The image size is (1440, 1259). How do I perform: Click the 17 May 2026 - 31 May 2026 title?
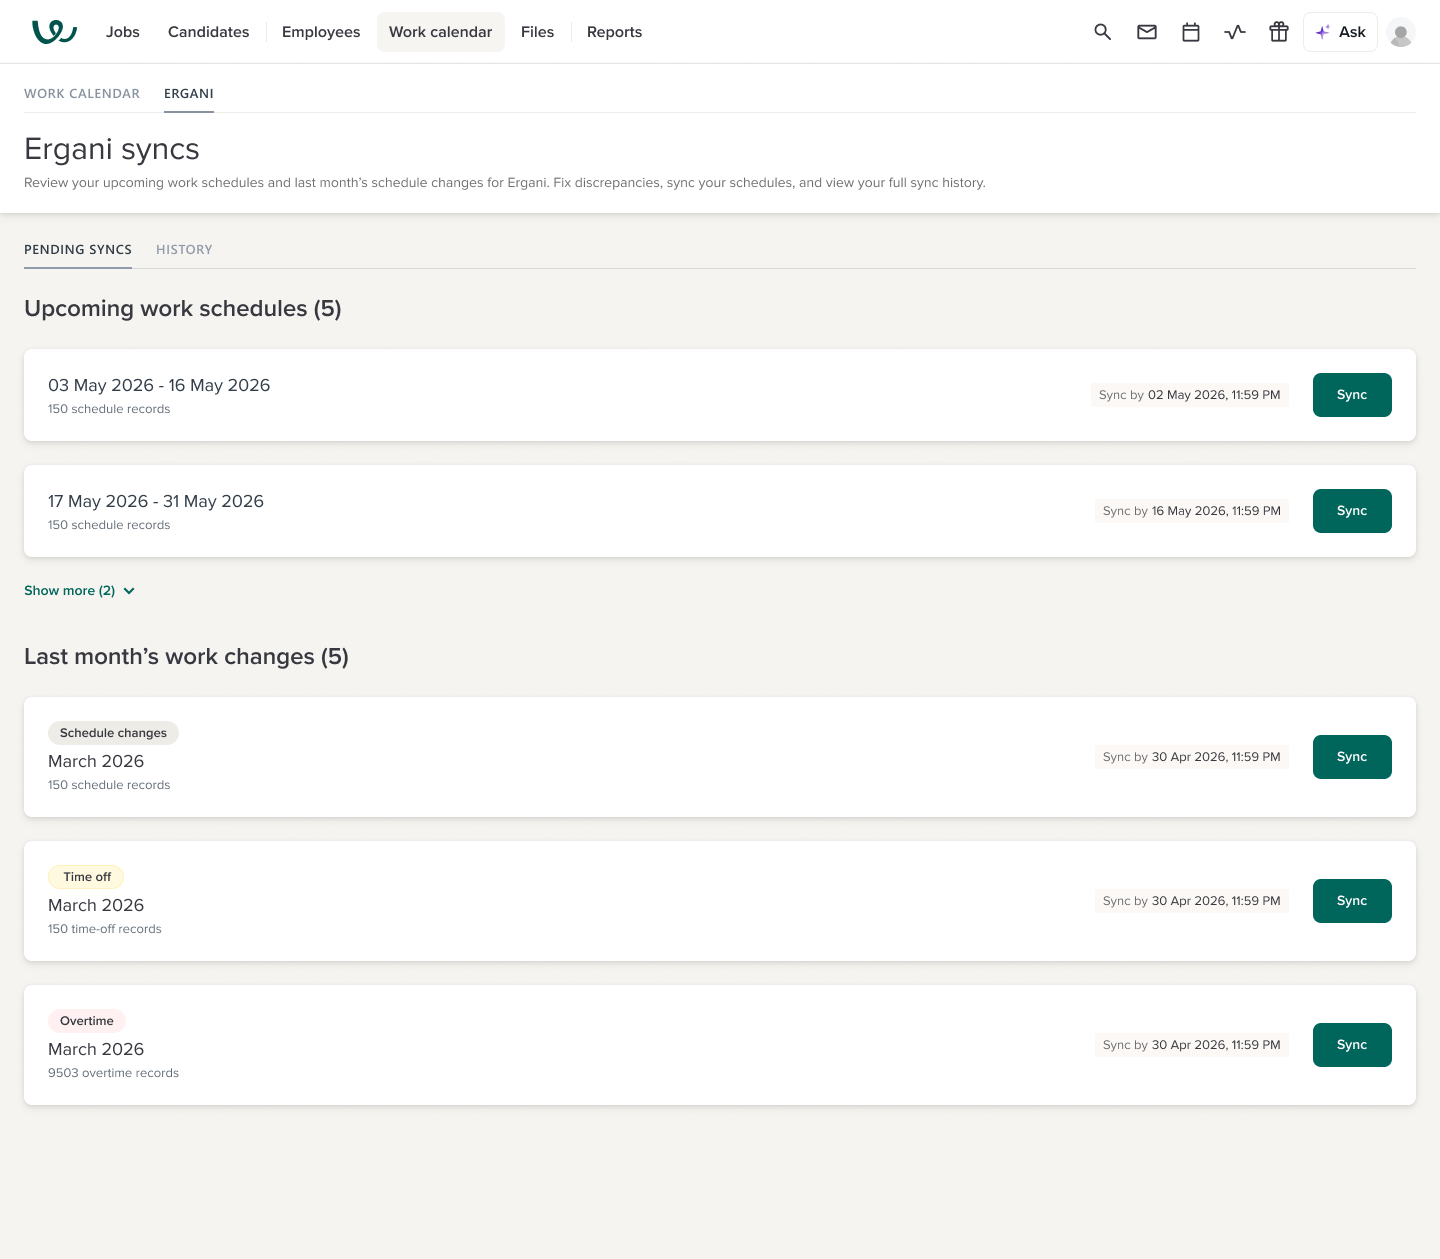point(156,501)
